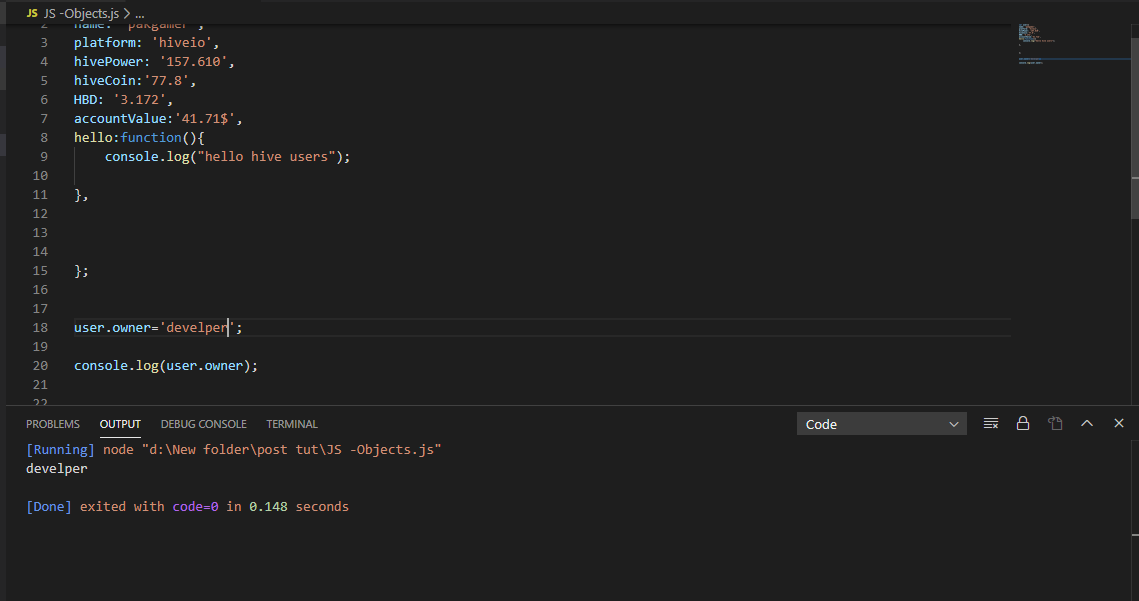This screenshot has width=1139, height=601.
Task: Click the HBD property name
Action: pos(86,100)
